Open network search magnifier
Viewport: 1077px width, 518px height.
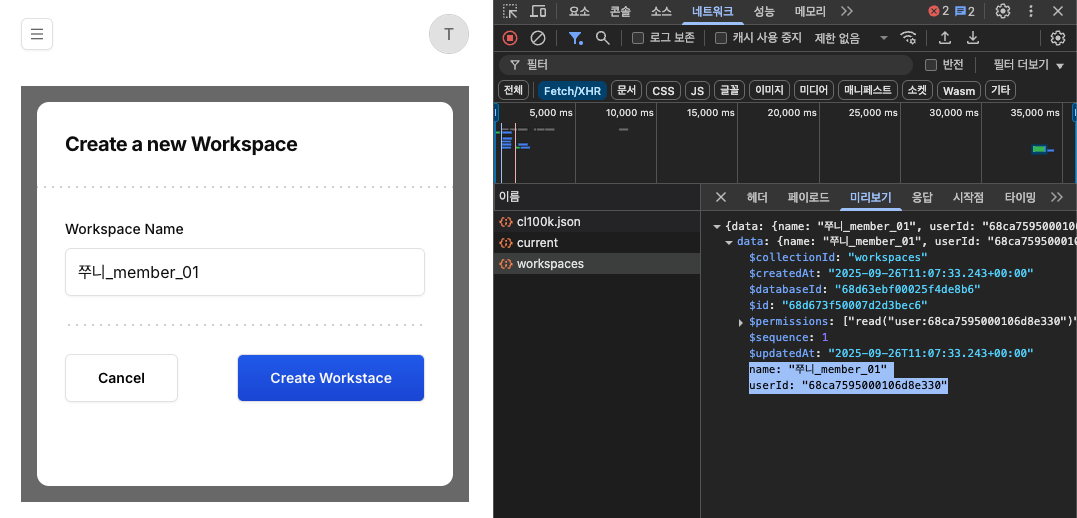coord(602,38)
